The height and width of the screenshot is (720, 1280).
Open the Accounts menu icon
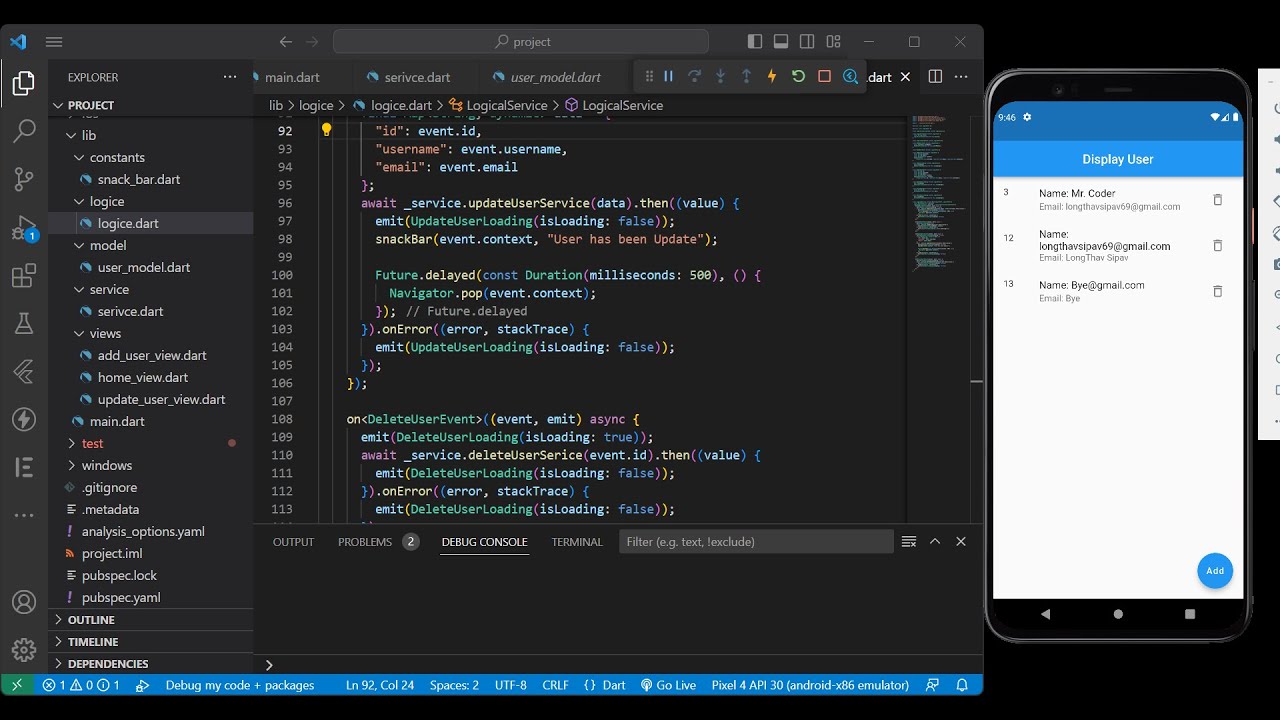coord(24,603)
